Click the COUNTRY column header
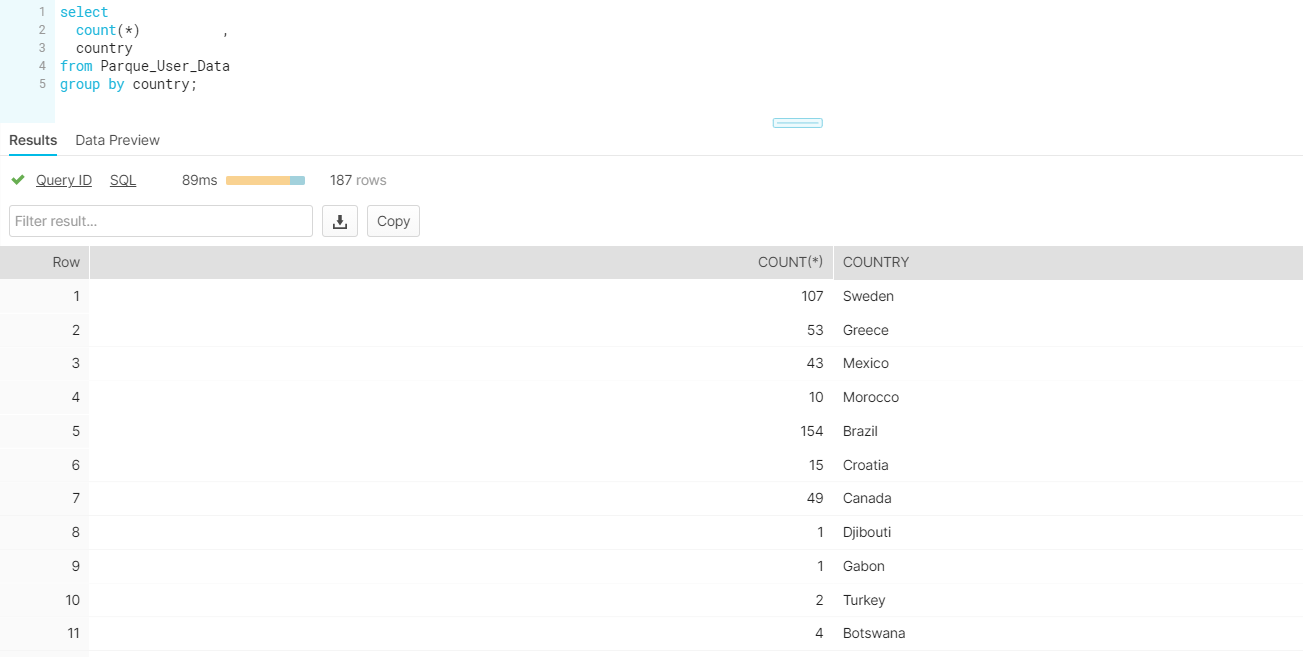 tap(876, 262)
